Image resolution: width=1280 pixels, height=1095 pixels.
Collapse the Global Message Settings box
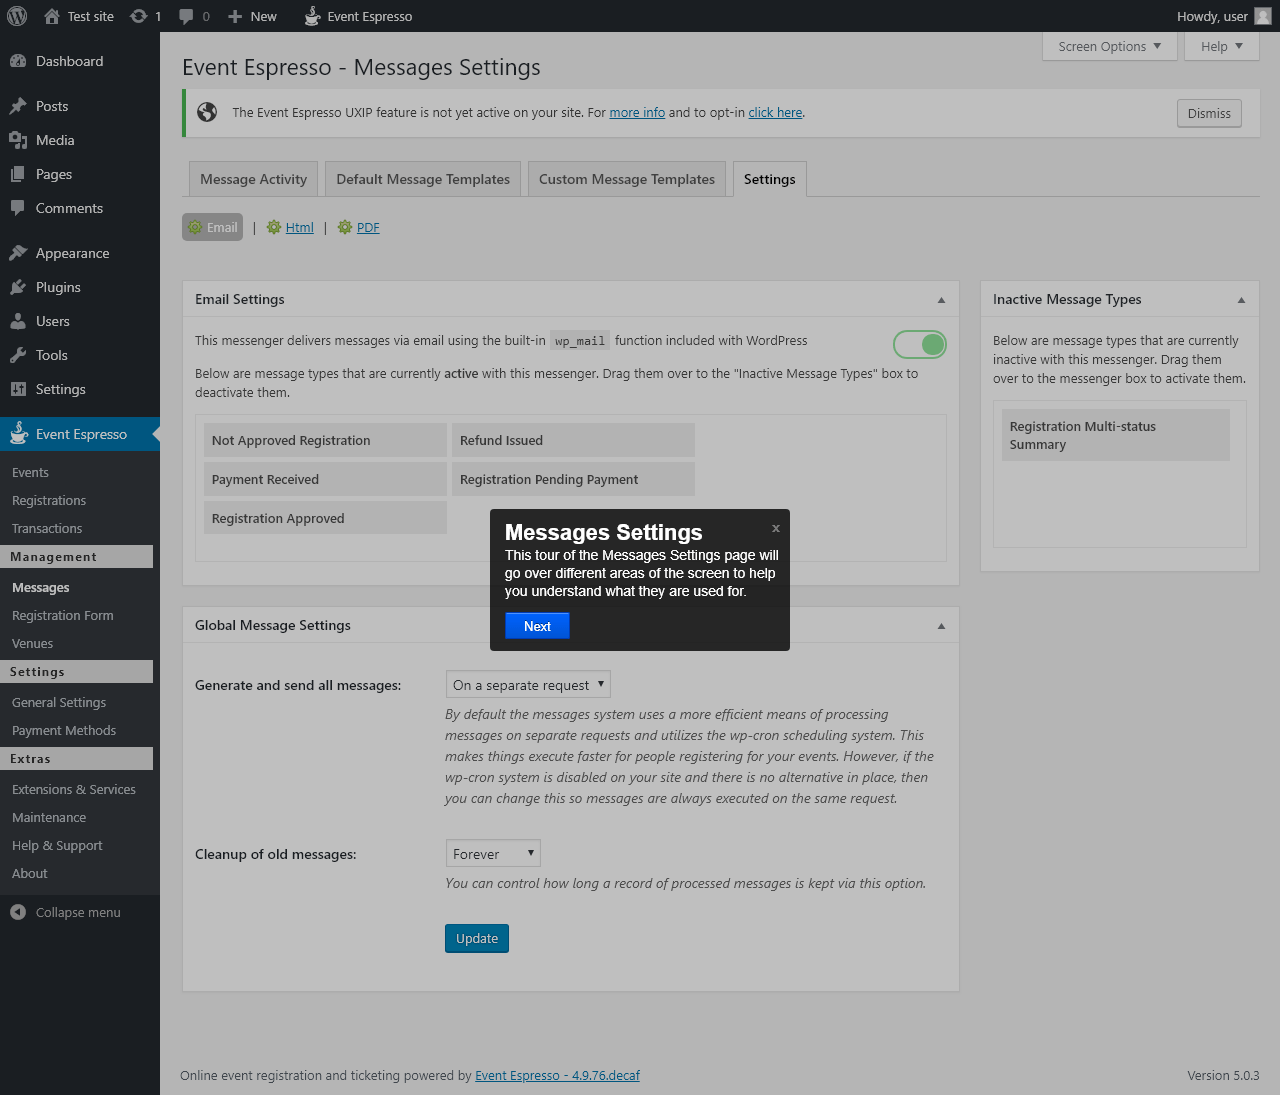[941, 625]
